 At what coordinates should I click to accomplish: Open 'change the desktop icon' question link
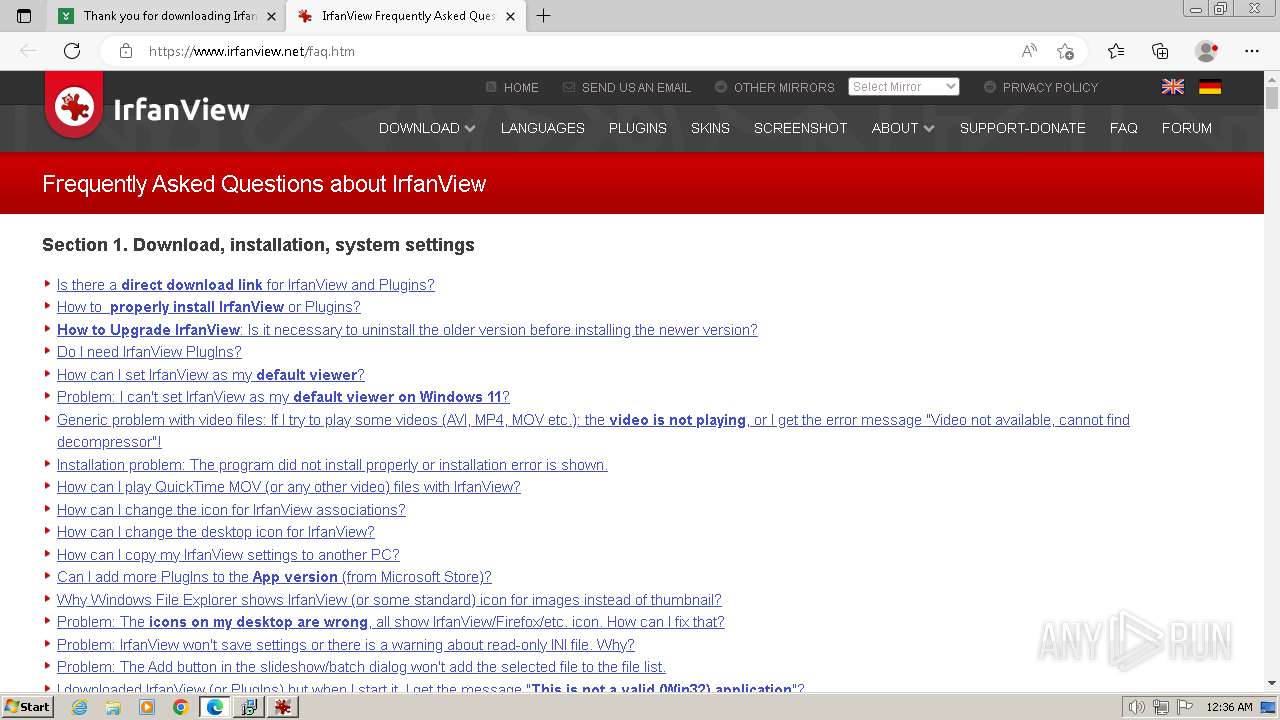click(215, 532)
